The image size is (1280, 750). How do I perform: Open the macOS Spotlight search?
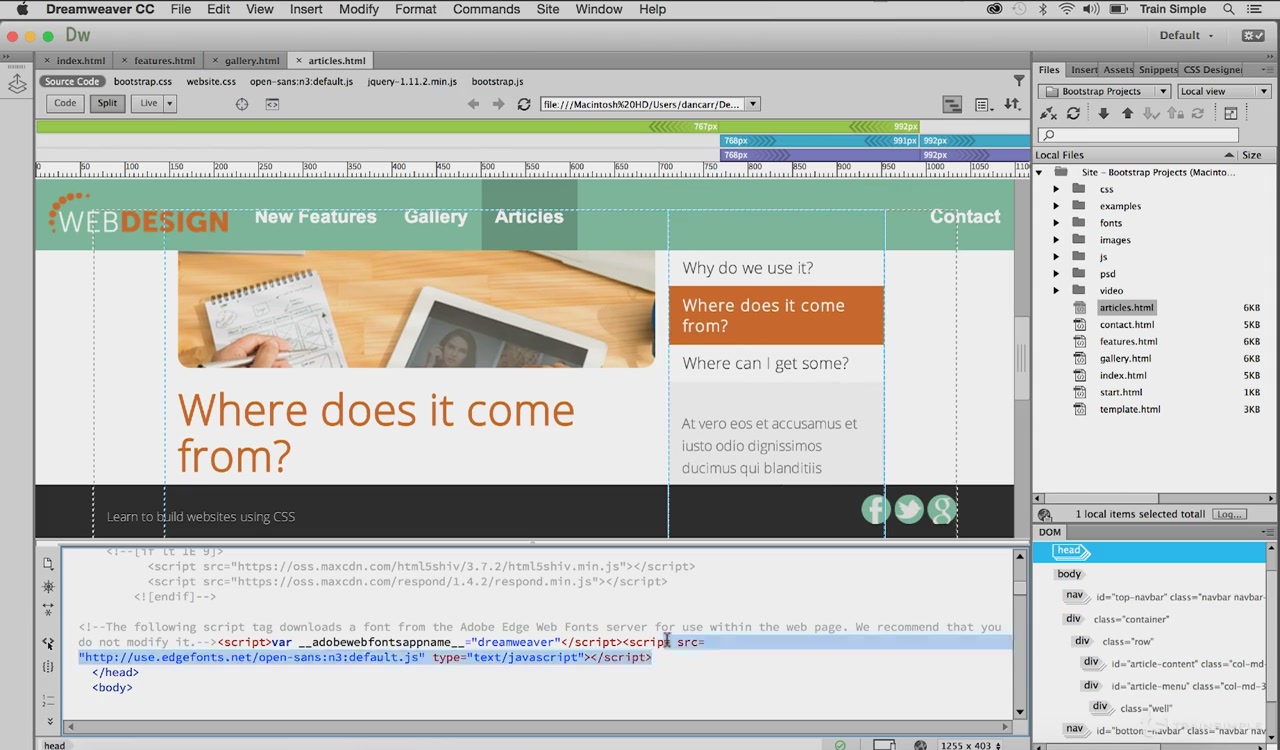coord(1229,9)
